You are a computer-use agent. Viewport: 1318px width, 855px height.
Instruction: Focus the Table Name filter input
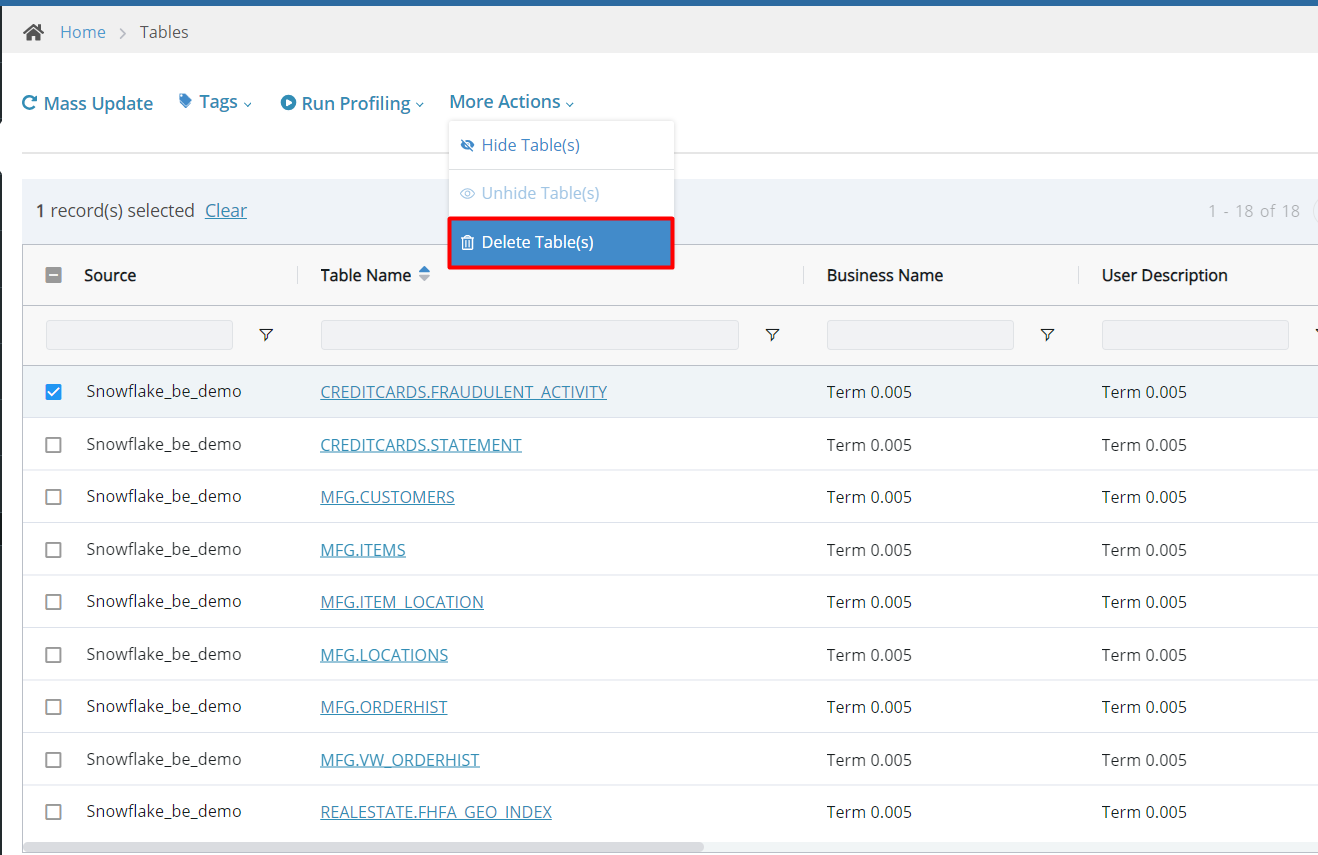530,335
